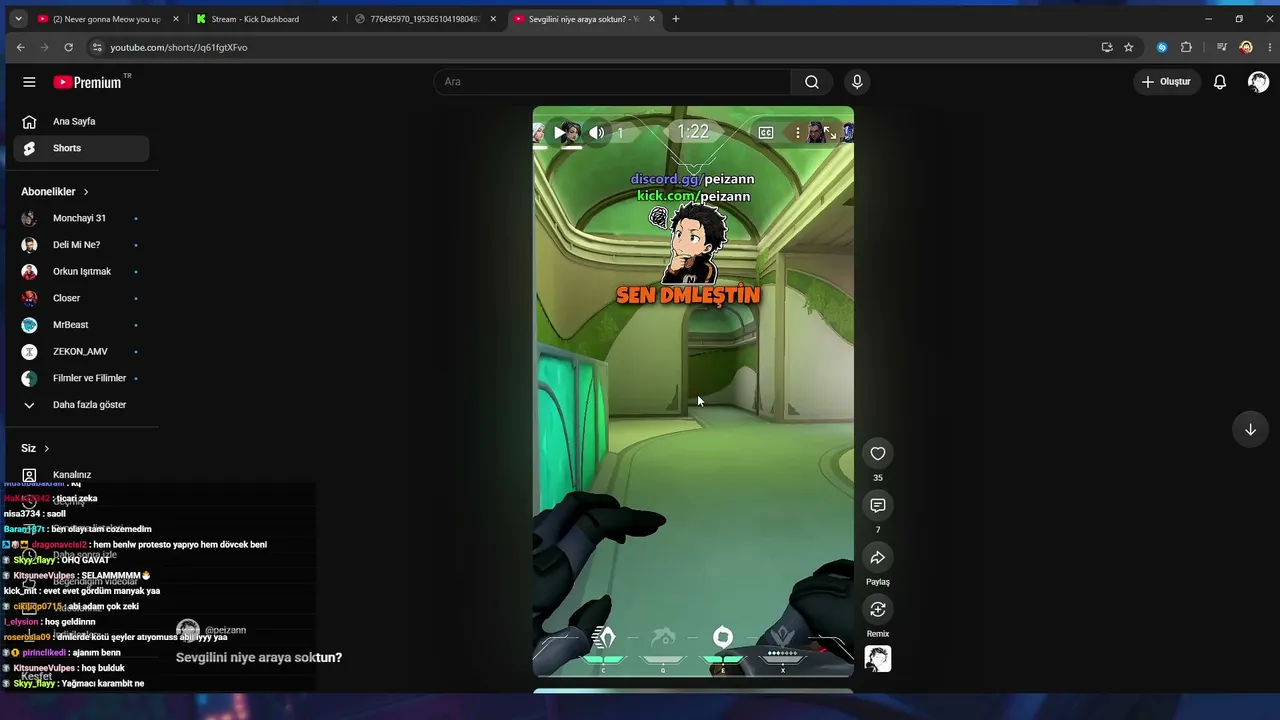Viewport: 1280px width, 720px height.
Task: Open the comments on this short
Action: click(x=878, y=506)
